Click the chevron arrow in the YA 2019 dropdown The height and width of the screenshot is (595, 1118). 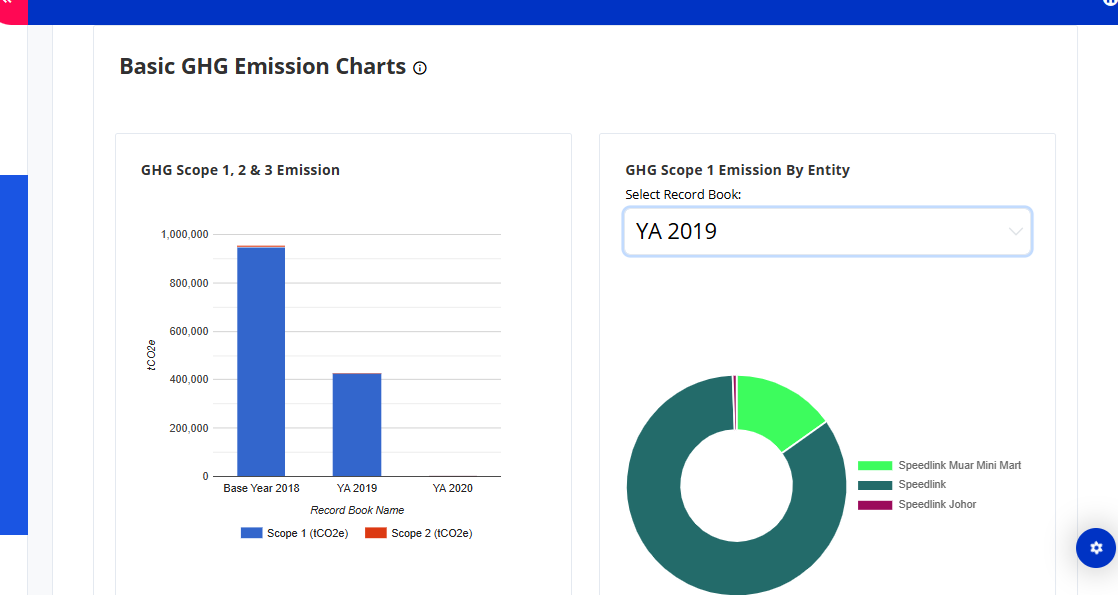click(x=1016, y=232)
